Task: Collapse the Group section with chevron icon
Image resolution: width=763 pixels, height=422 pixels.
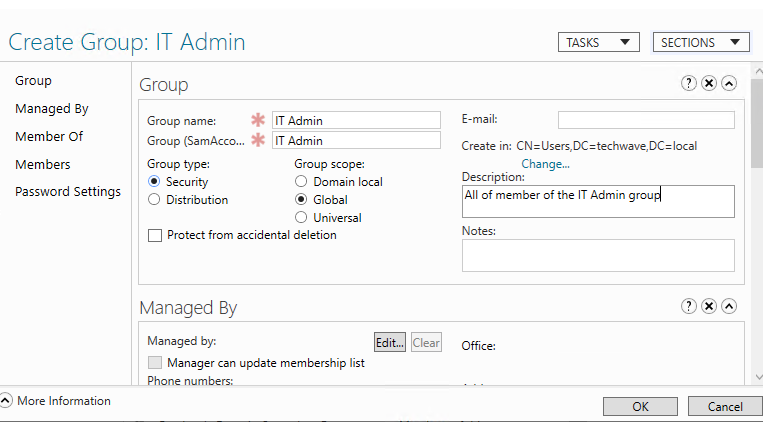Action: tap(729, 84)
